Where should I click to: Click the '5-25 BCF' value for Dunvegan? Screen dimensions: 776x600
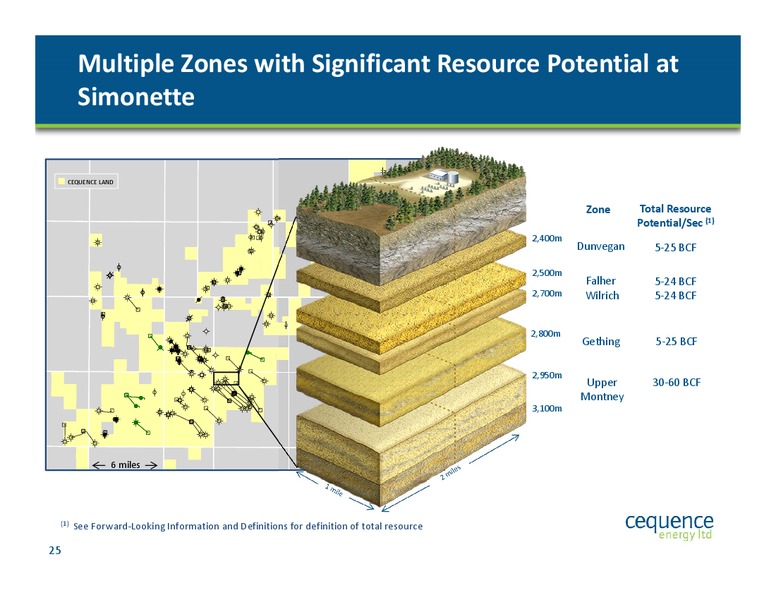(676, 247)
